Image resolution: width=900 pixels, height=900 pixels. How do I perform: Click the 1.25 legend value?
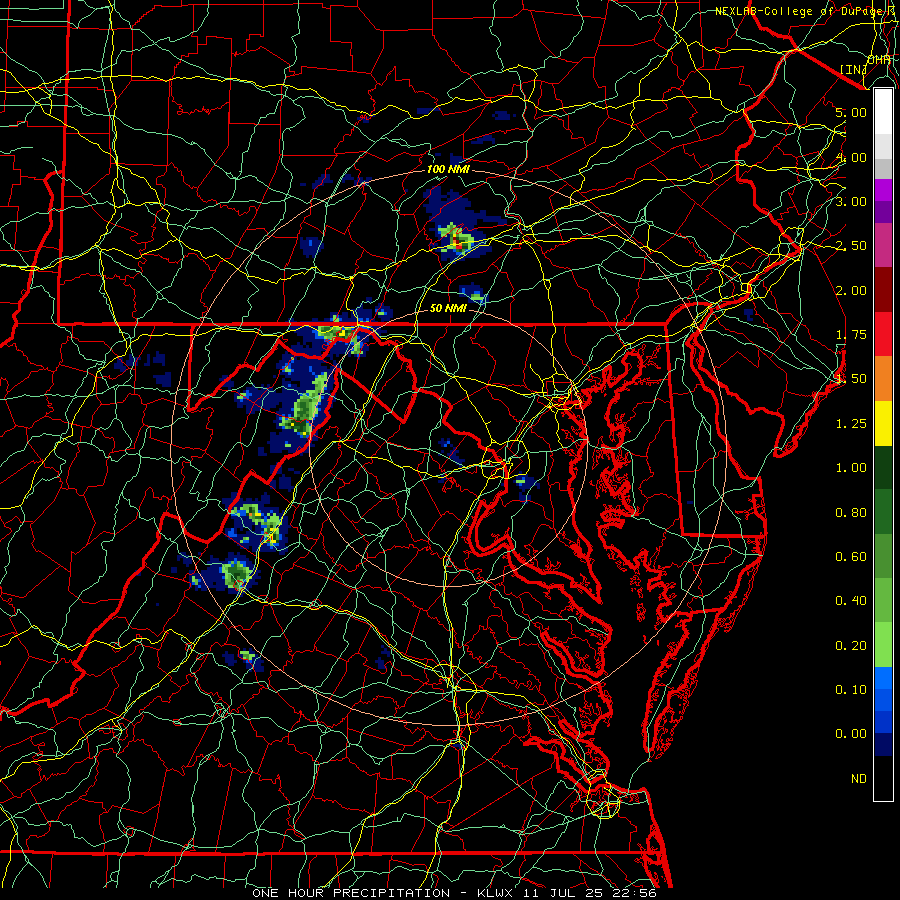(851, 424)
